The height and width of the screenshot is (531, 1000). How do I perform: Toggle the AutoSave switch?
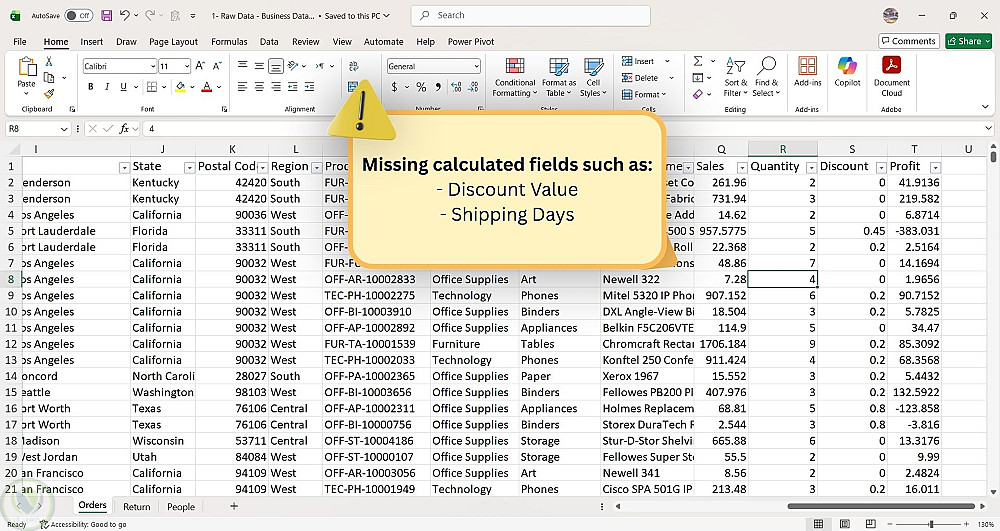click(x=78, y=16)
